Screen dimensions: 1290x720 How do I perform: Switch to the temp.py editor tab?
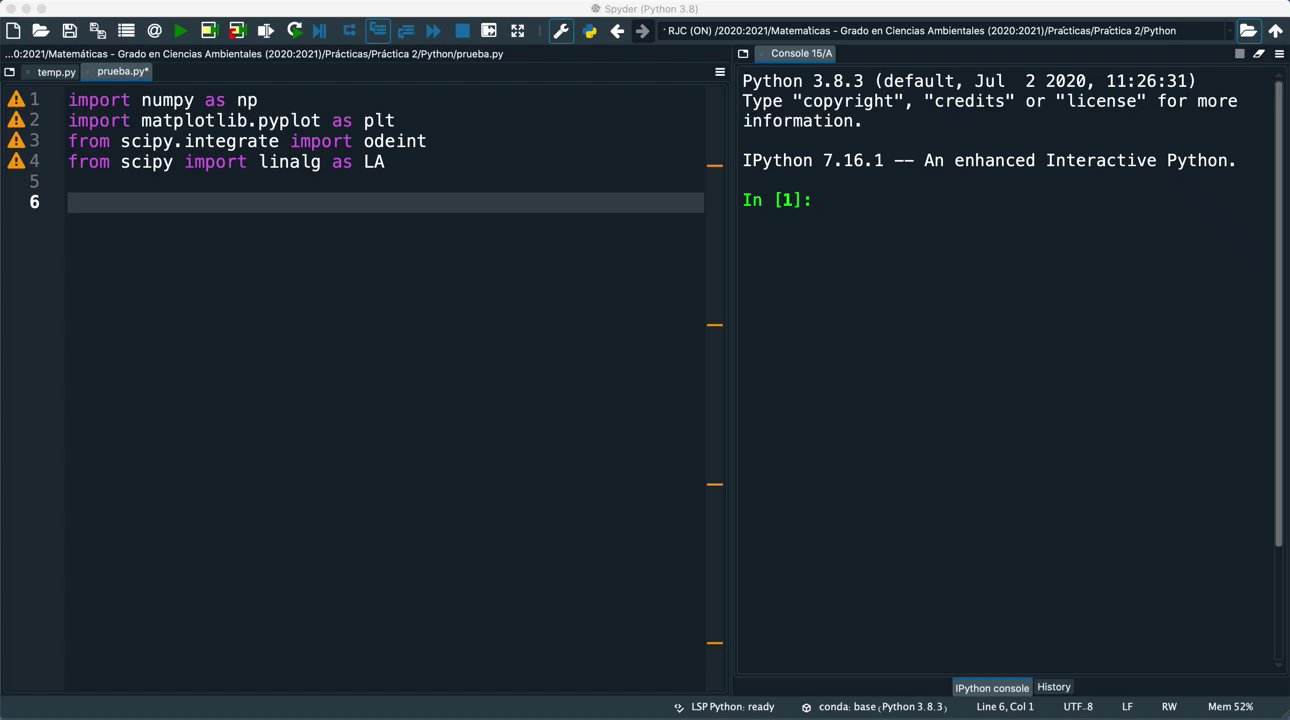[x=57, y=72]
